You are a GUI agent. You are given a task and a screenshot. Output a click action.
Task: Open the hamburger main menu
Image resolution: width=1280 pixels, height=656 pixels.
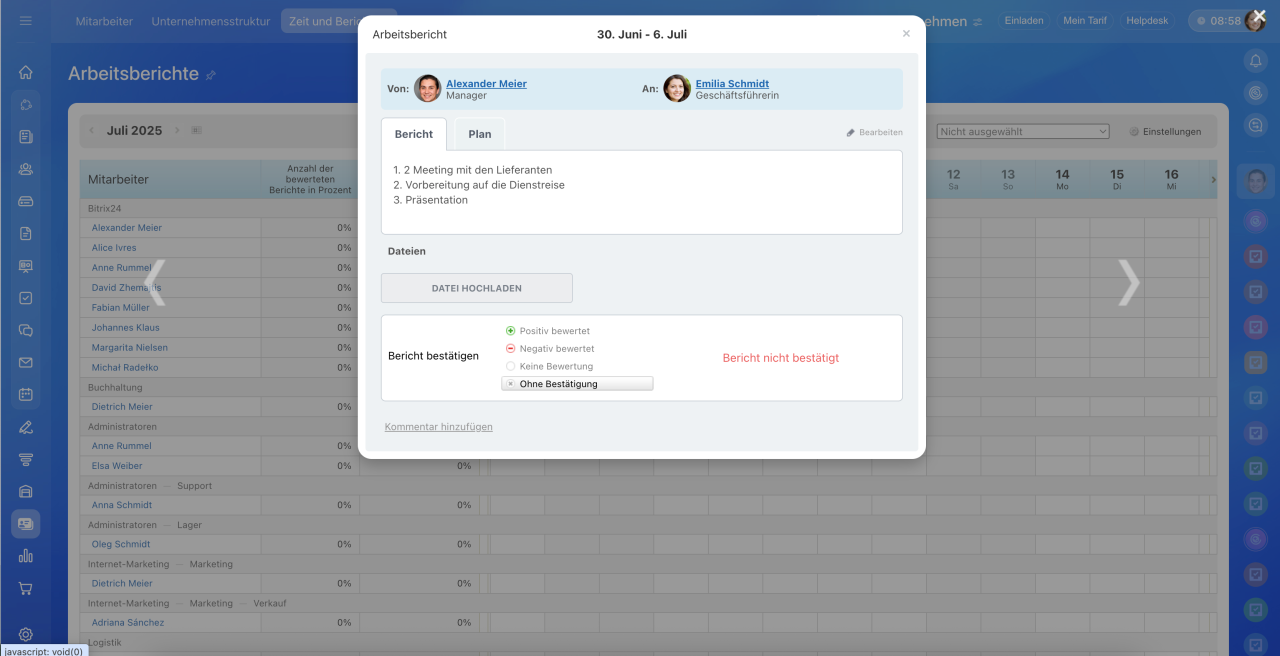pos(25,21)
